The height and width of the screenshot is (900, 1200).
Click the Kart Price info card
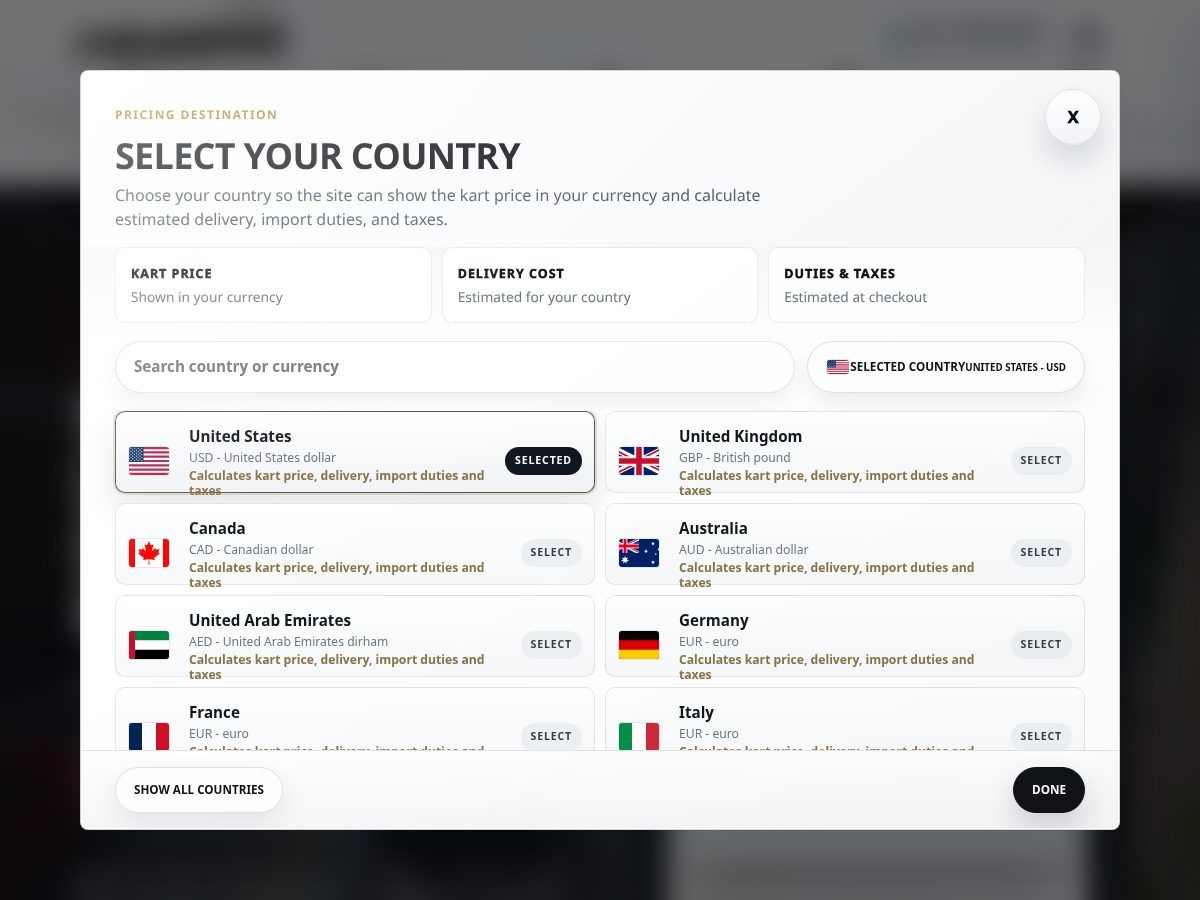(273, 285)
